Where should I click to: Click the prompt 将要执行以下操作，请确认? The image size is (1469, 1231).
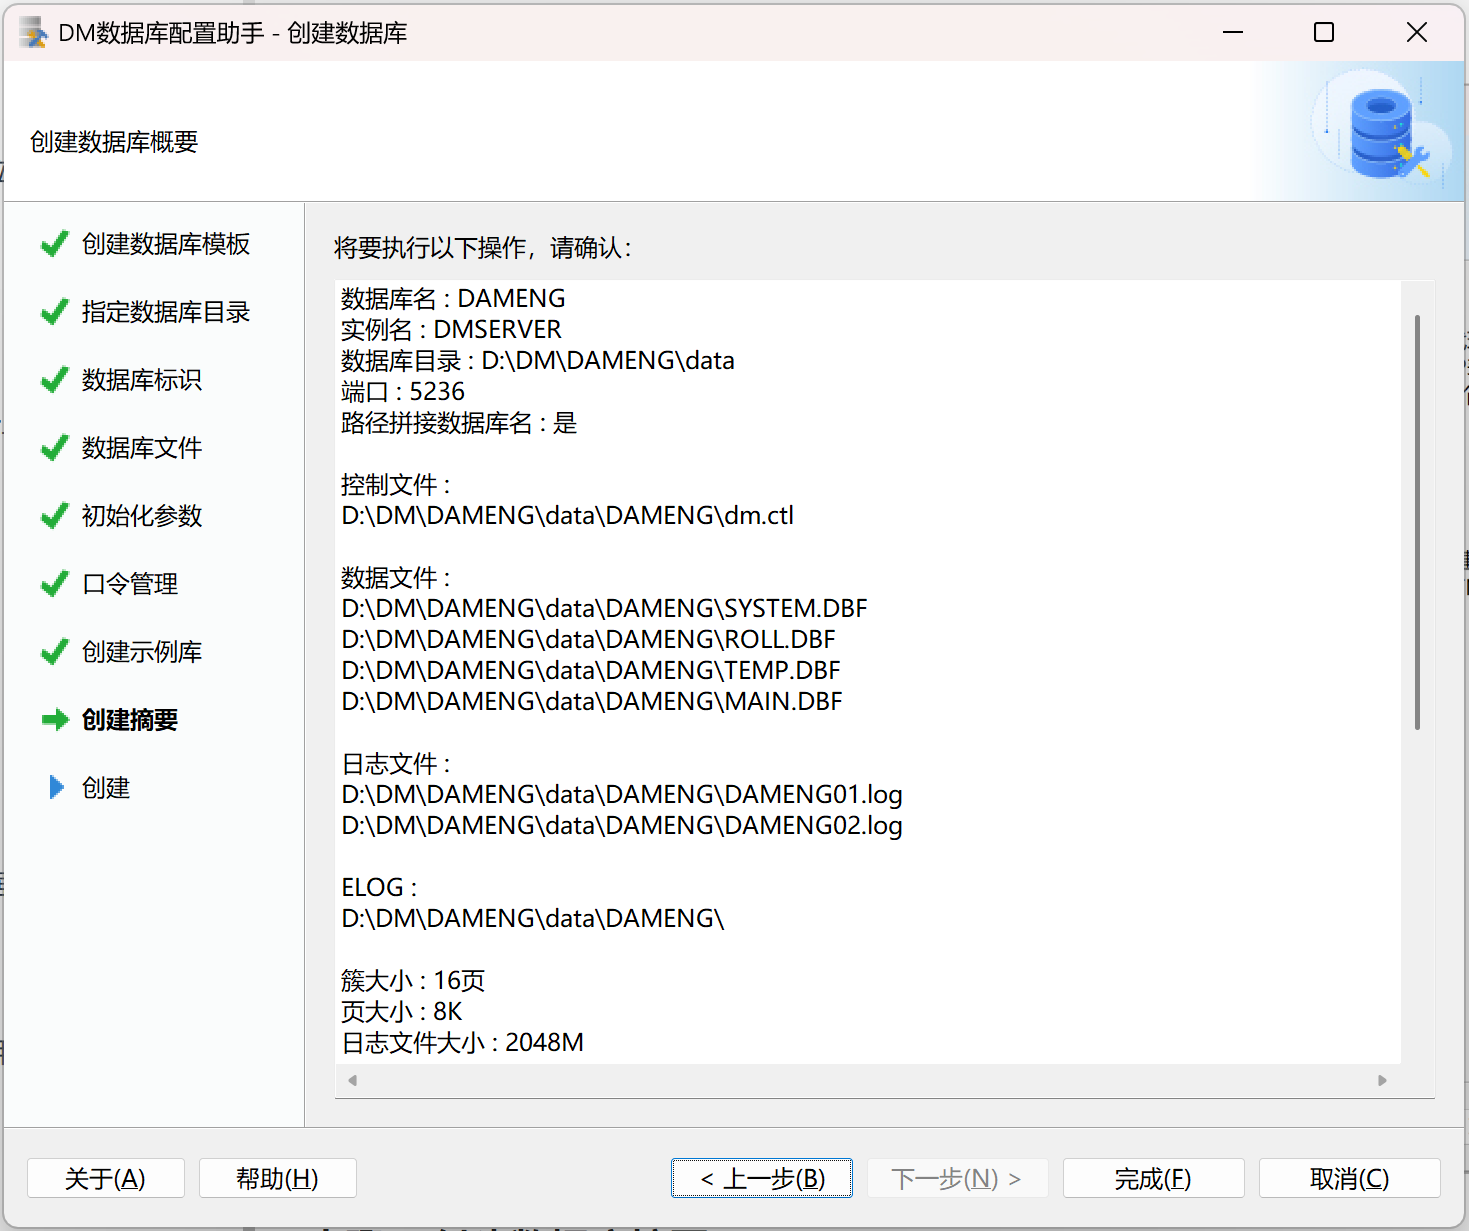(x=483, y=248)
